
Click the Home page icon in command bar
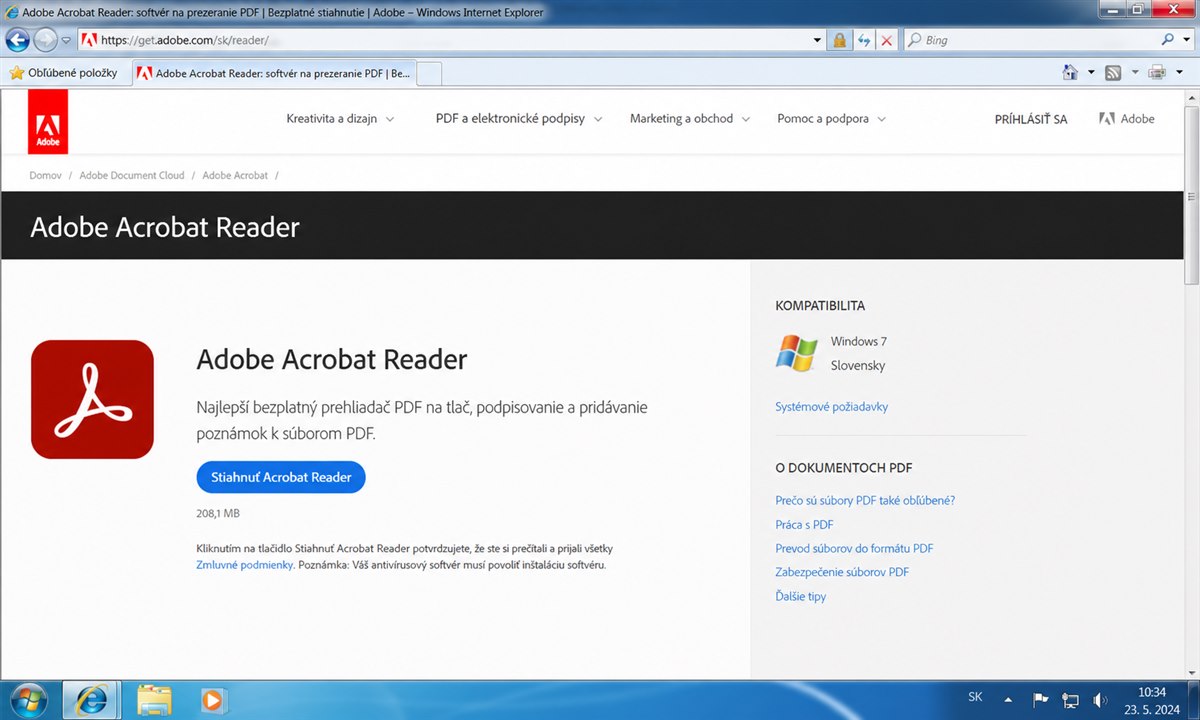pos(1070,72)
